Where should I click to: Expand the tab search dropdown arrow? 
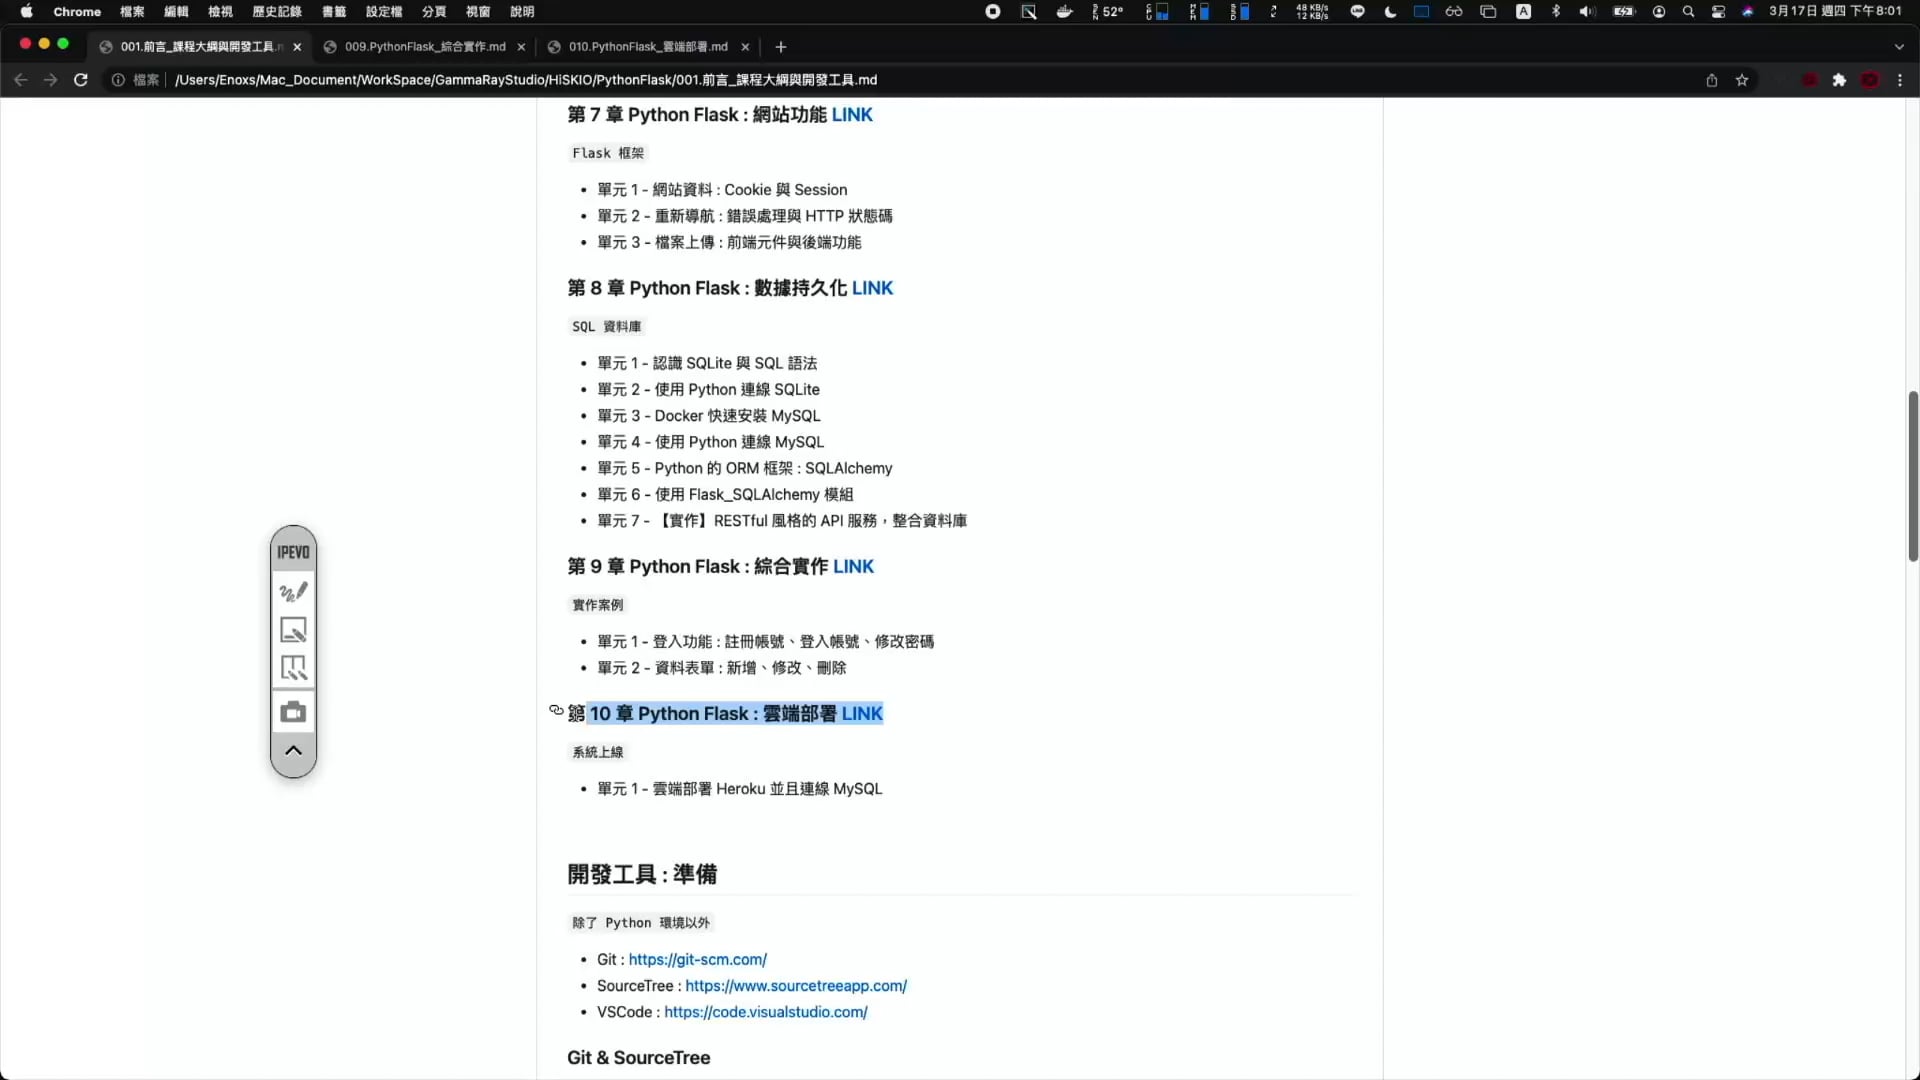[1899, 47]
